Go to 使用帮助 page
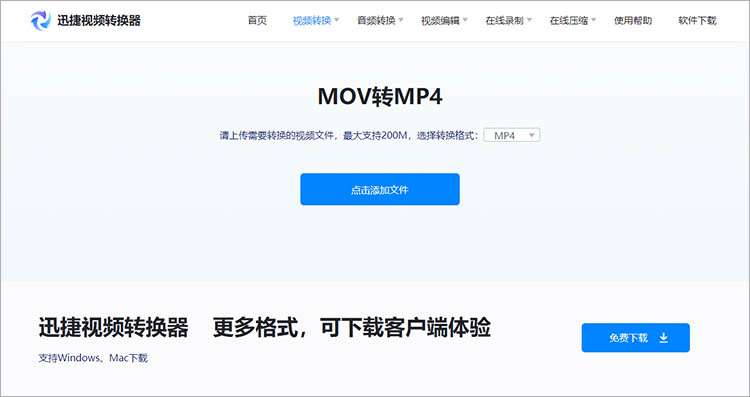The height and width of the screenshot is (397, 750). click(633, 21)
